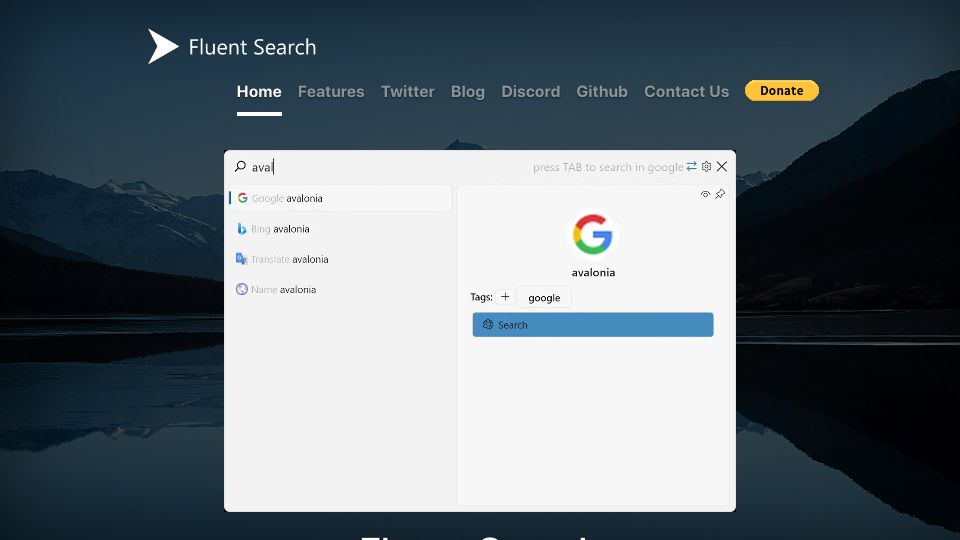This screenshot has width=960, height=540.
Task: Click the globe icon beside Name avalonia
Action: [242, 289]
